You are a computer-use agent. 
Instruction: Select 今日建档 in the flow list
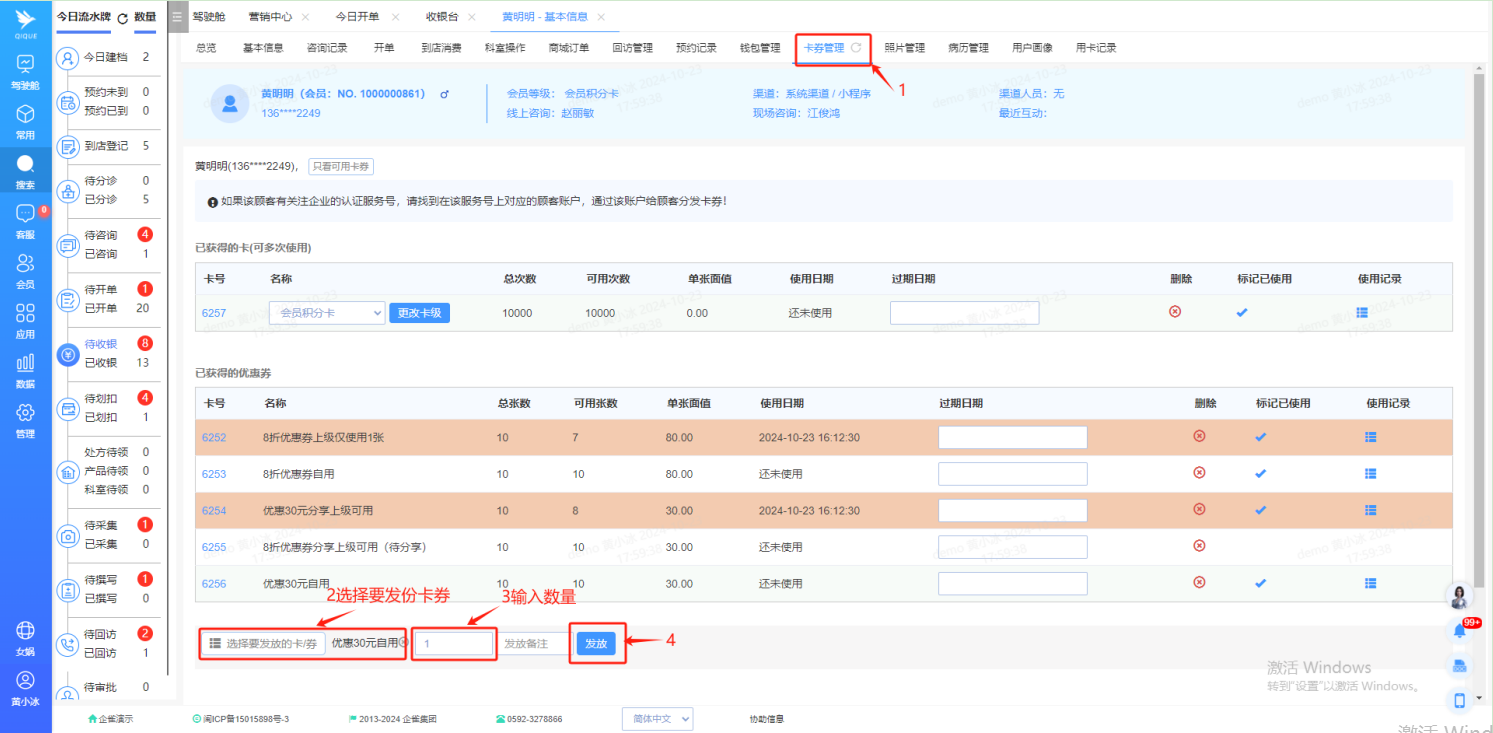(x=106, y=57)
